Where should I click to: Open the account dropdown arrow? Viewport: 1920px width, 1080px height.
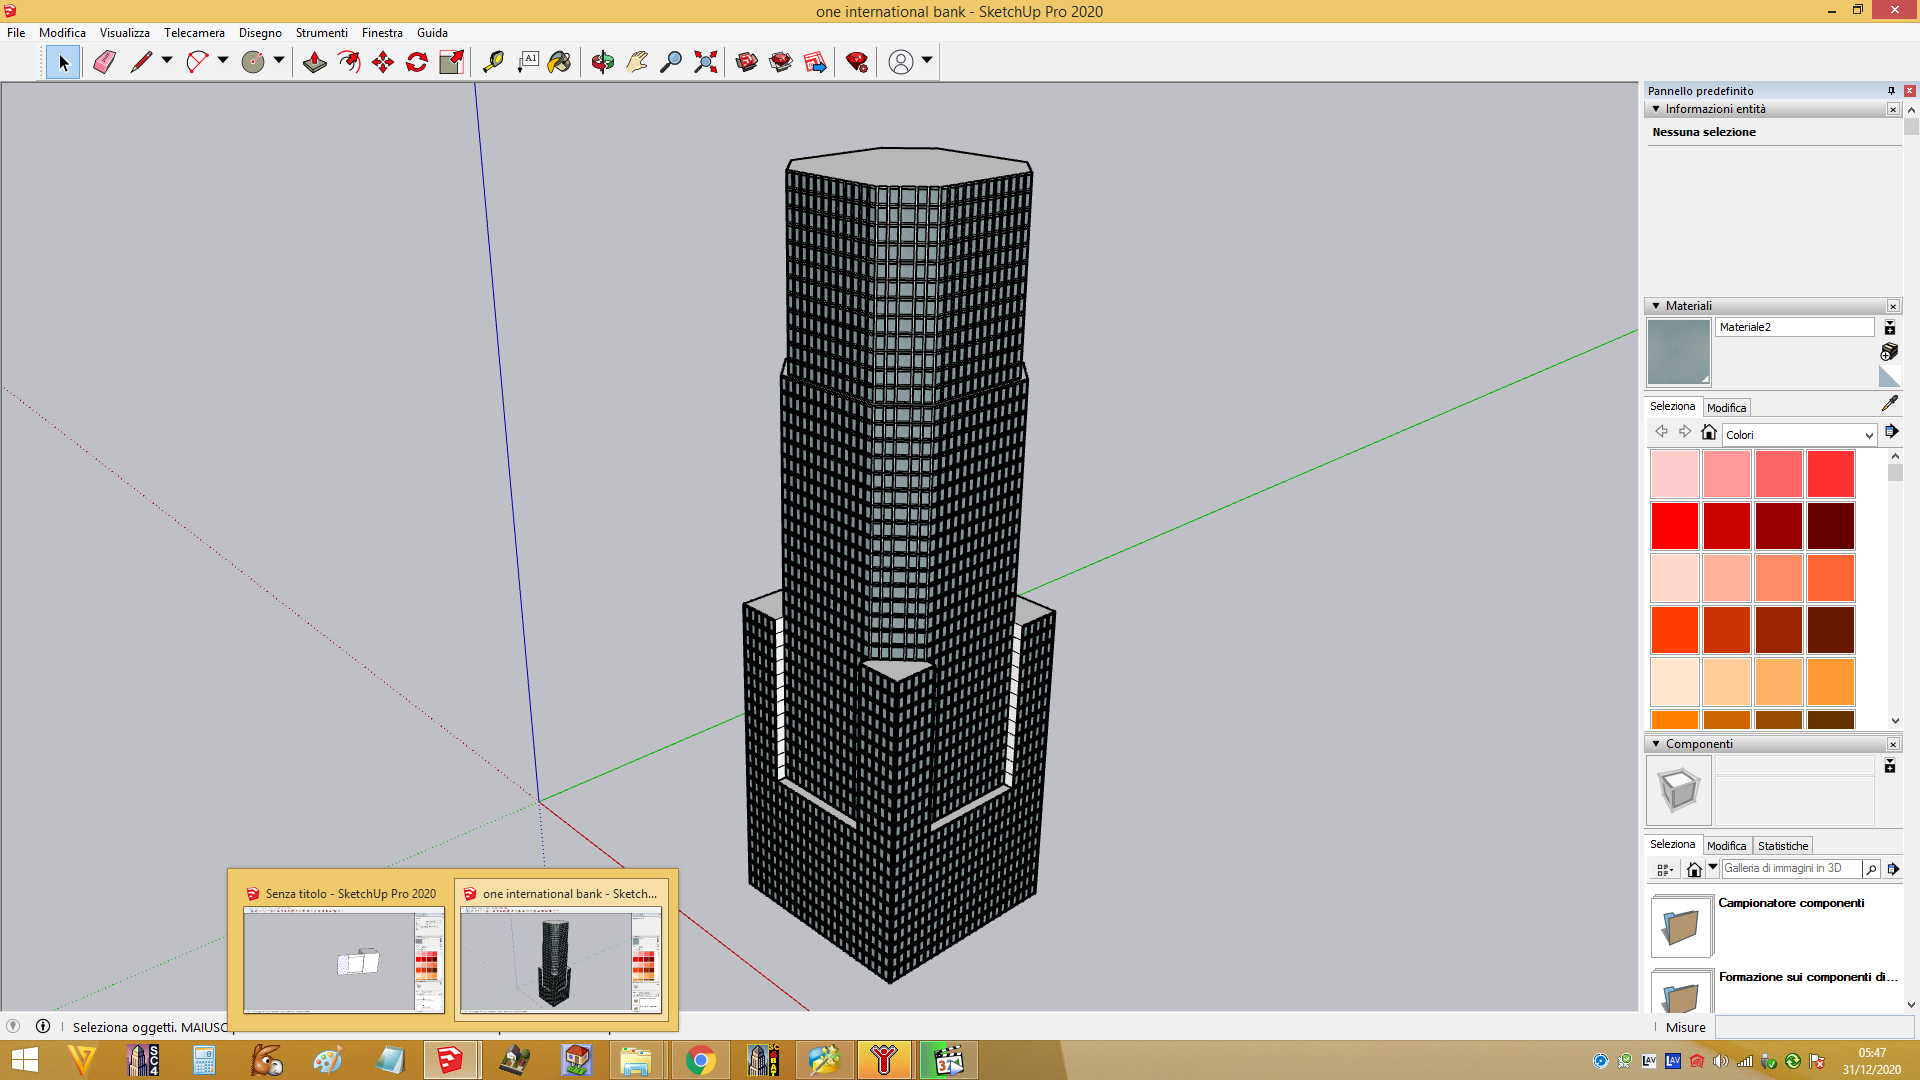click(927, 61)
